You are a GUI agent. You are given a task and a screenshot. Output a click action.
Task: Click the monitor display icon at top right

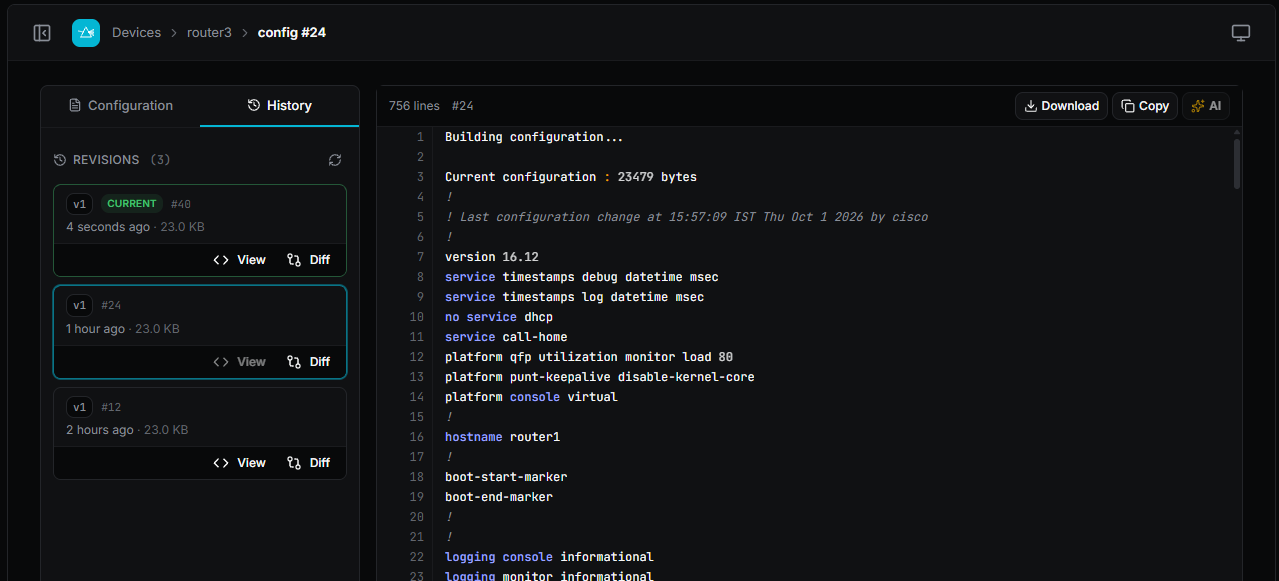pos(1241,33)
